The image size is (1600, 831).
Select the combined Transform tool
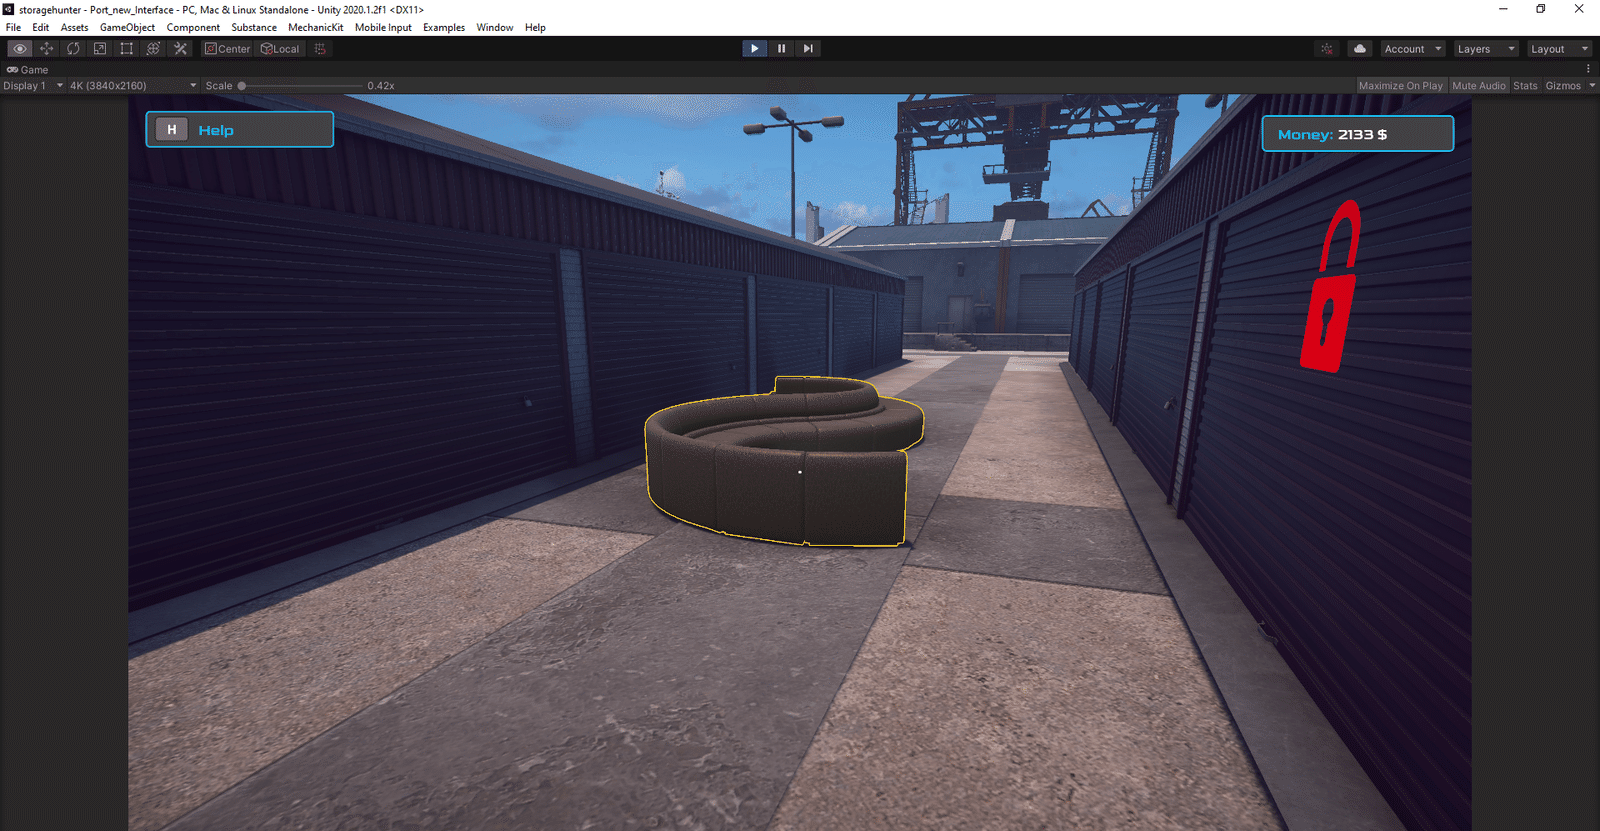[153, 48]
